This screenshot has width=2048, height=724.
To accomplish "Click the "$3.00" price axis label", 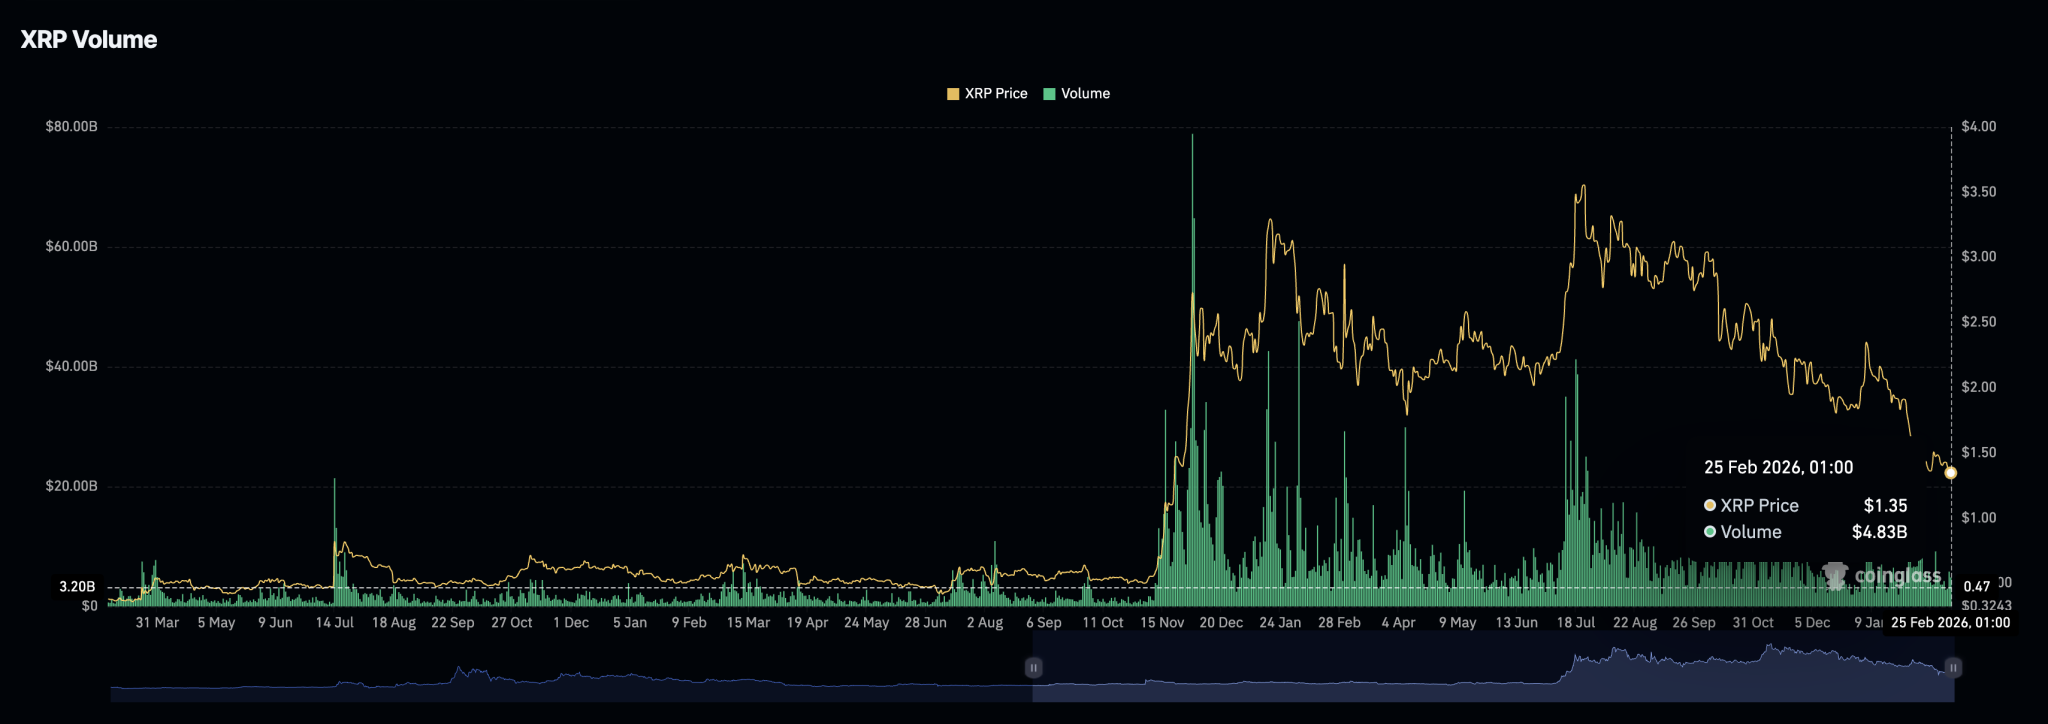I will [x=1978, y=257].
